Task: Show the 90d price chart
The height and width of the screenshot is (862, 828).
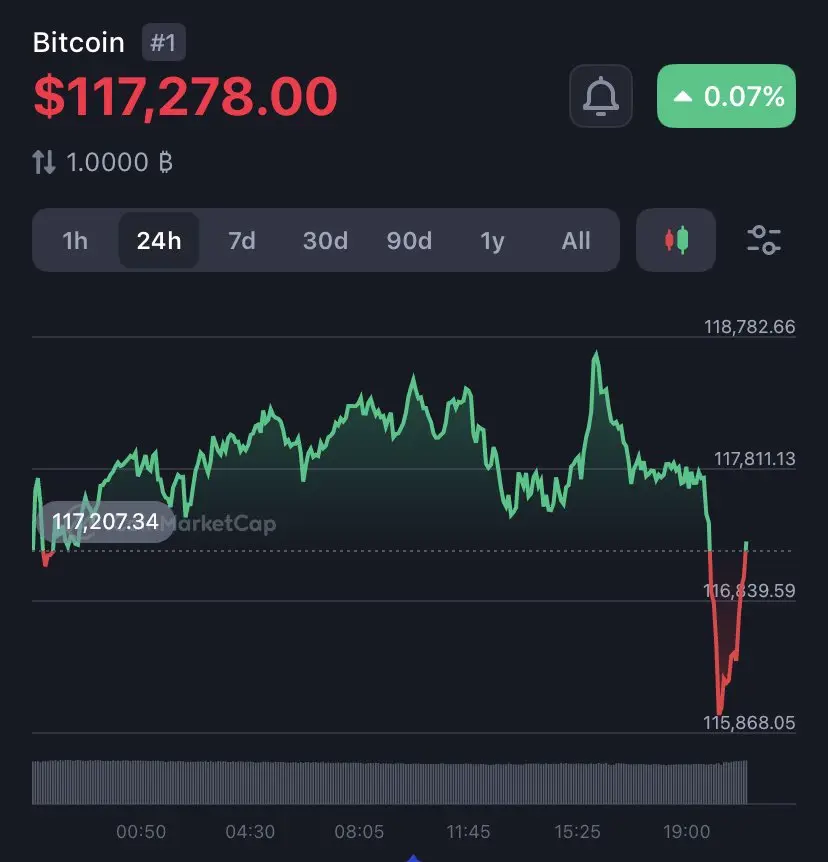Action: pyautogui.click(x=409, y=240)
